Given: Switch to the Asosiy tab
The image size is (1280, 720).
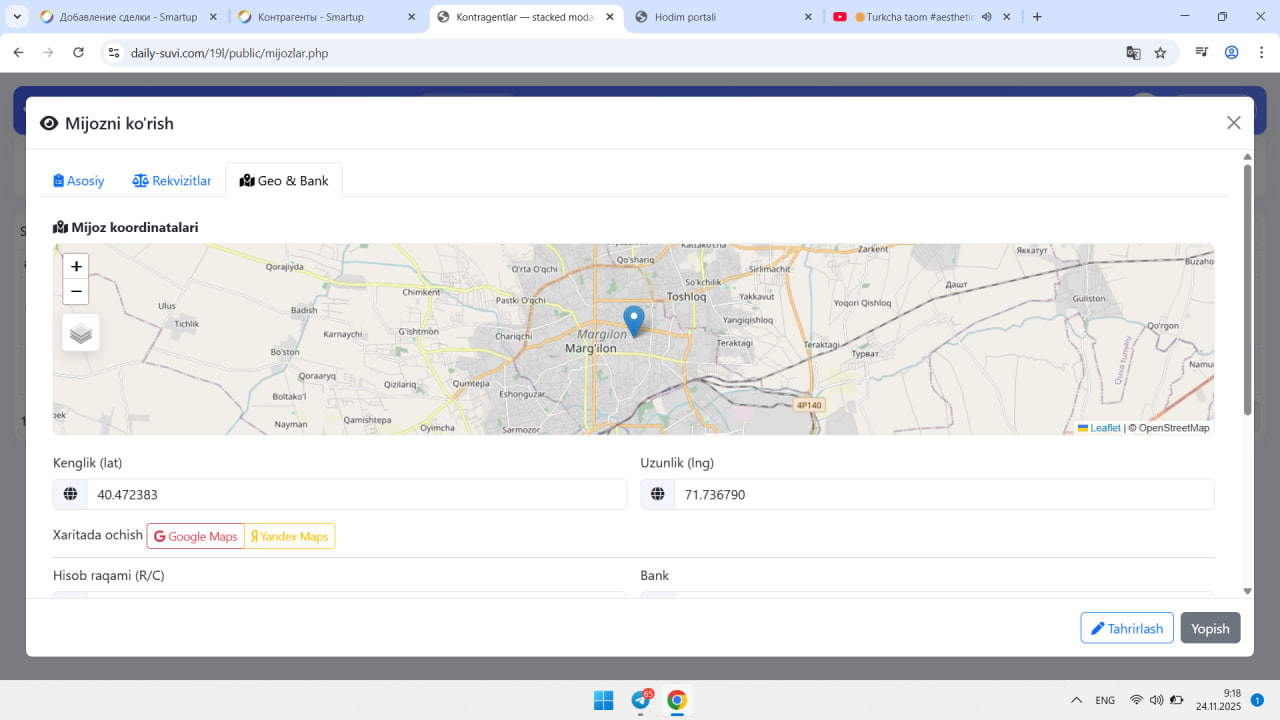Looking at the screenshot, I should point(79,181).
